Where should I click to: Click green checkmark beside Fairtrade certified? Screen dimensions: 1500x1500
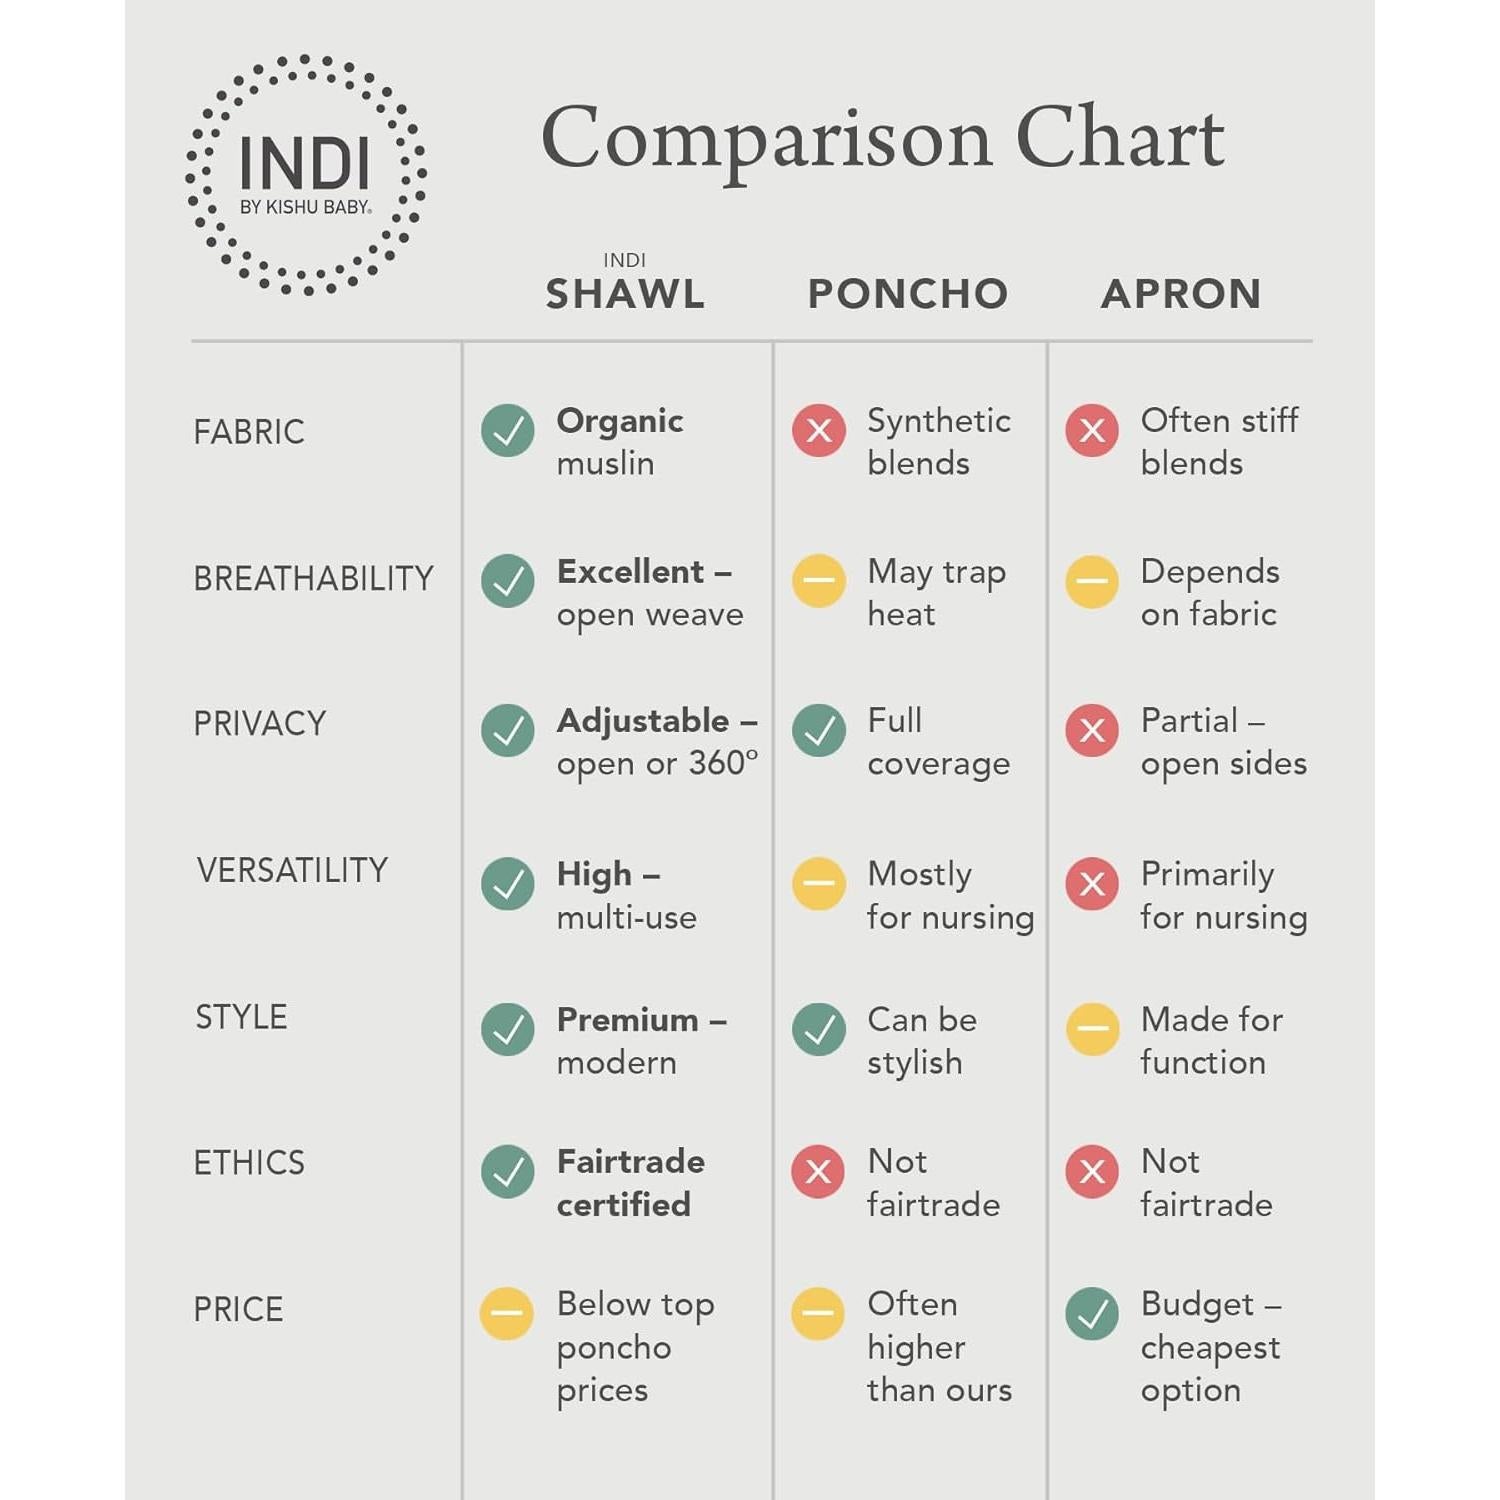(508, 1171)
